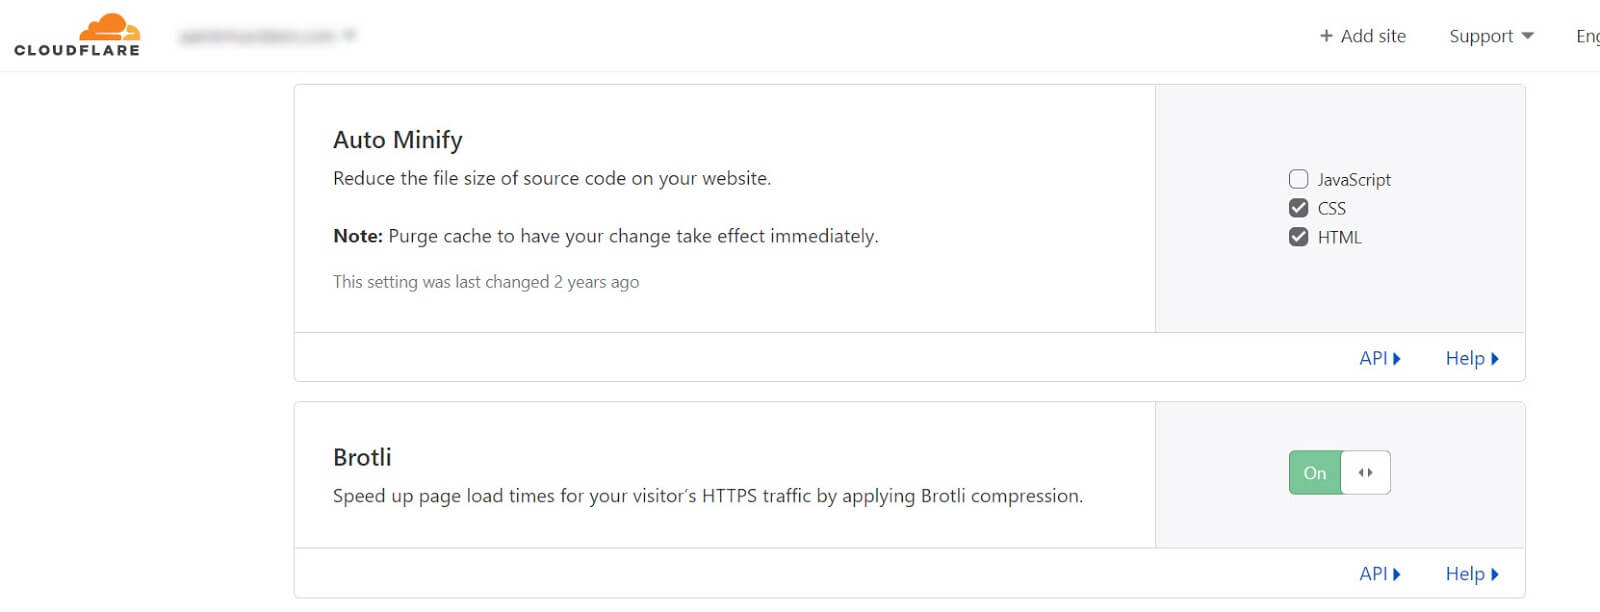This screenshot has width=1600, height=612.
Task: Click the plus icon beside Add site
Action: (1326, 36)
